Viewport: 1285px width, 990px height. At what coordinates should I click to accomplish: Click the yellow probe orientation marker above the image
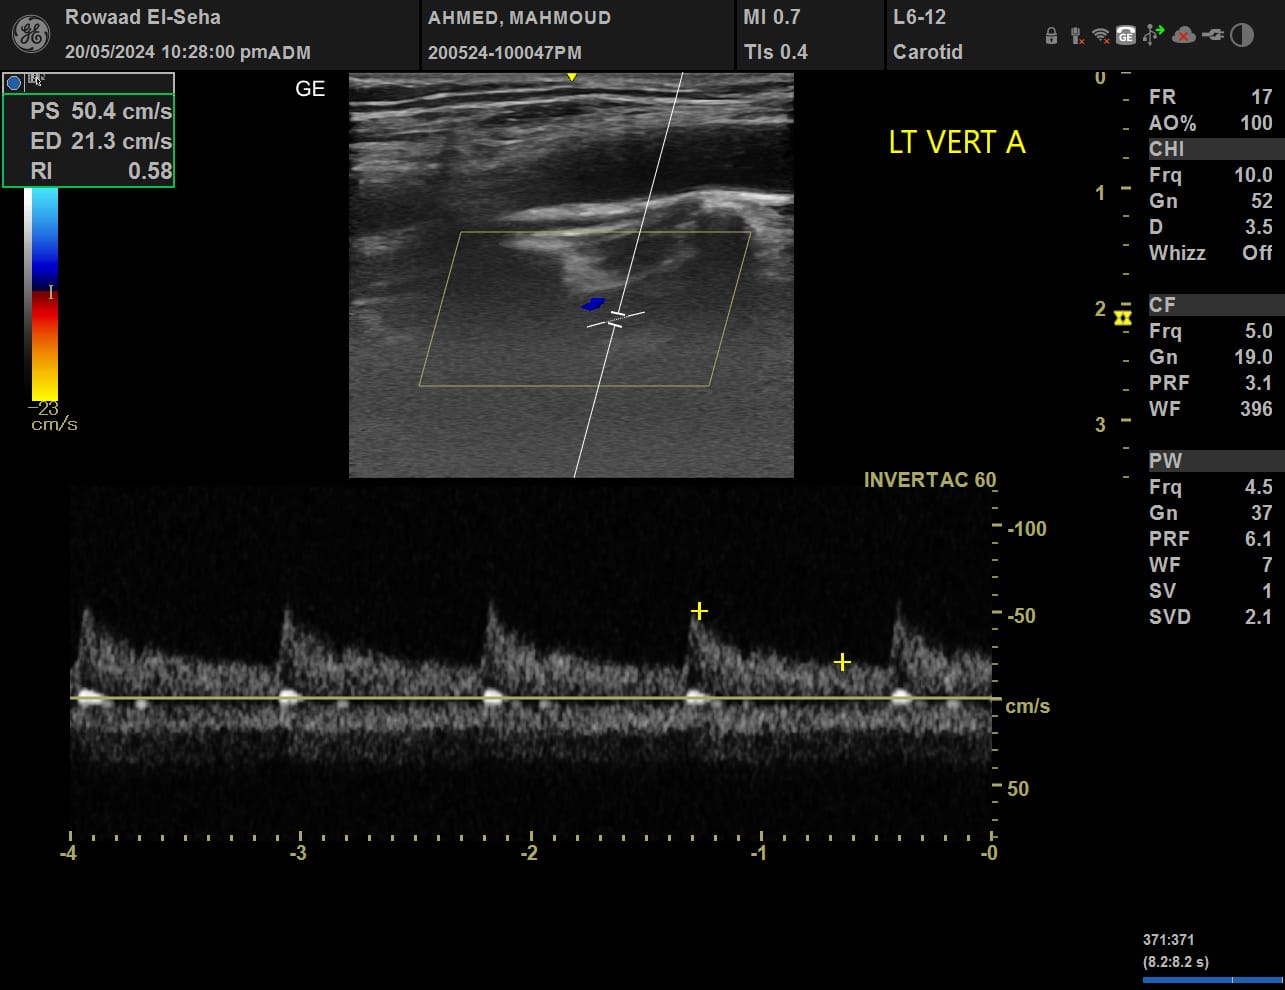[572, 77]
